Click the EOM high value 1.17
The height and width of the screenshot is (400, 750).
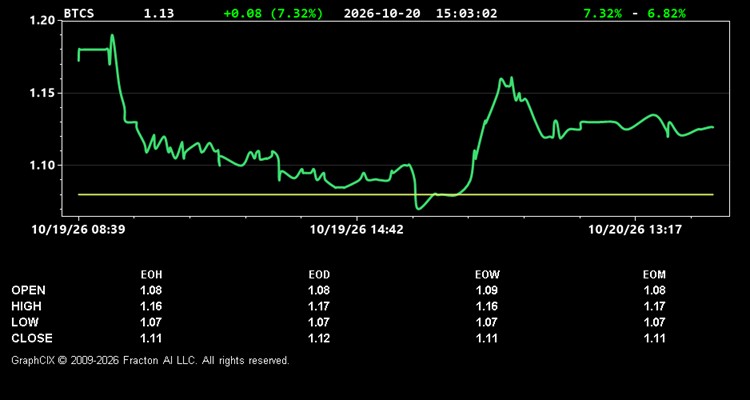(654, 306)
